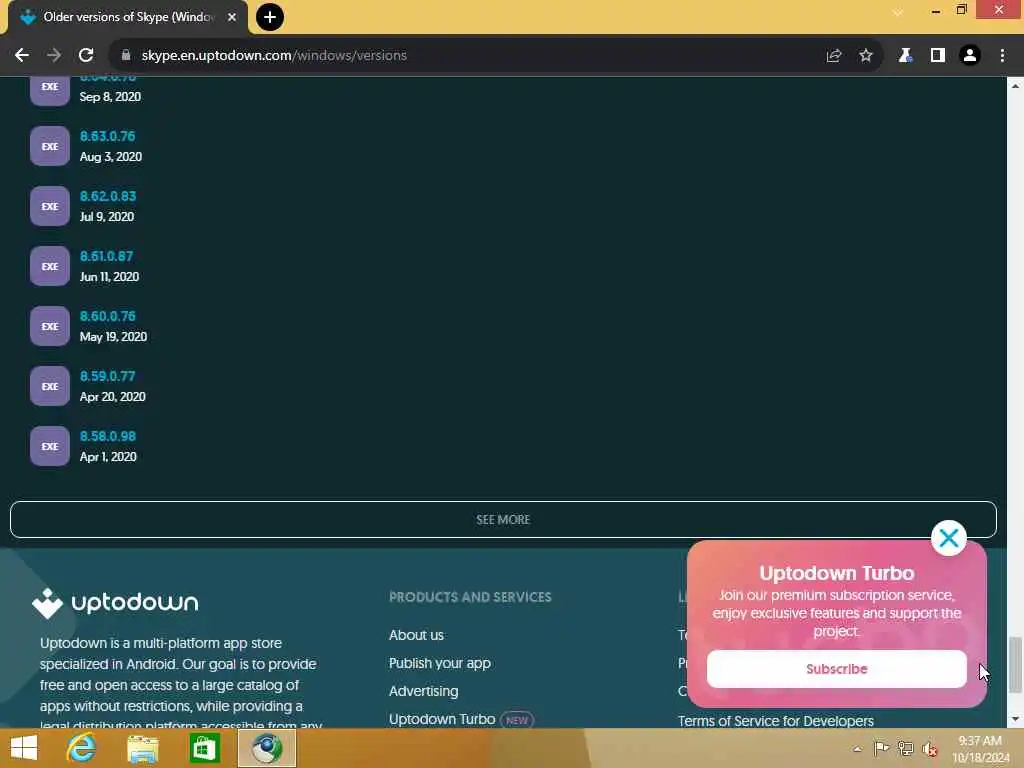
Task: Select the Older versions of Skype tab
Action: [x=127, y=17]
